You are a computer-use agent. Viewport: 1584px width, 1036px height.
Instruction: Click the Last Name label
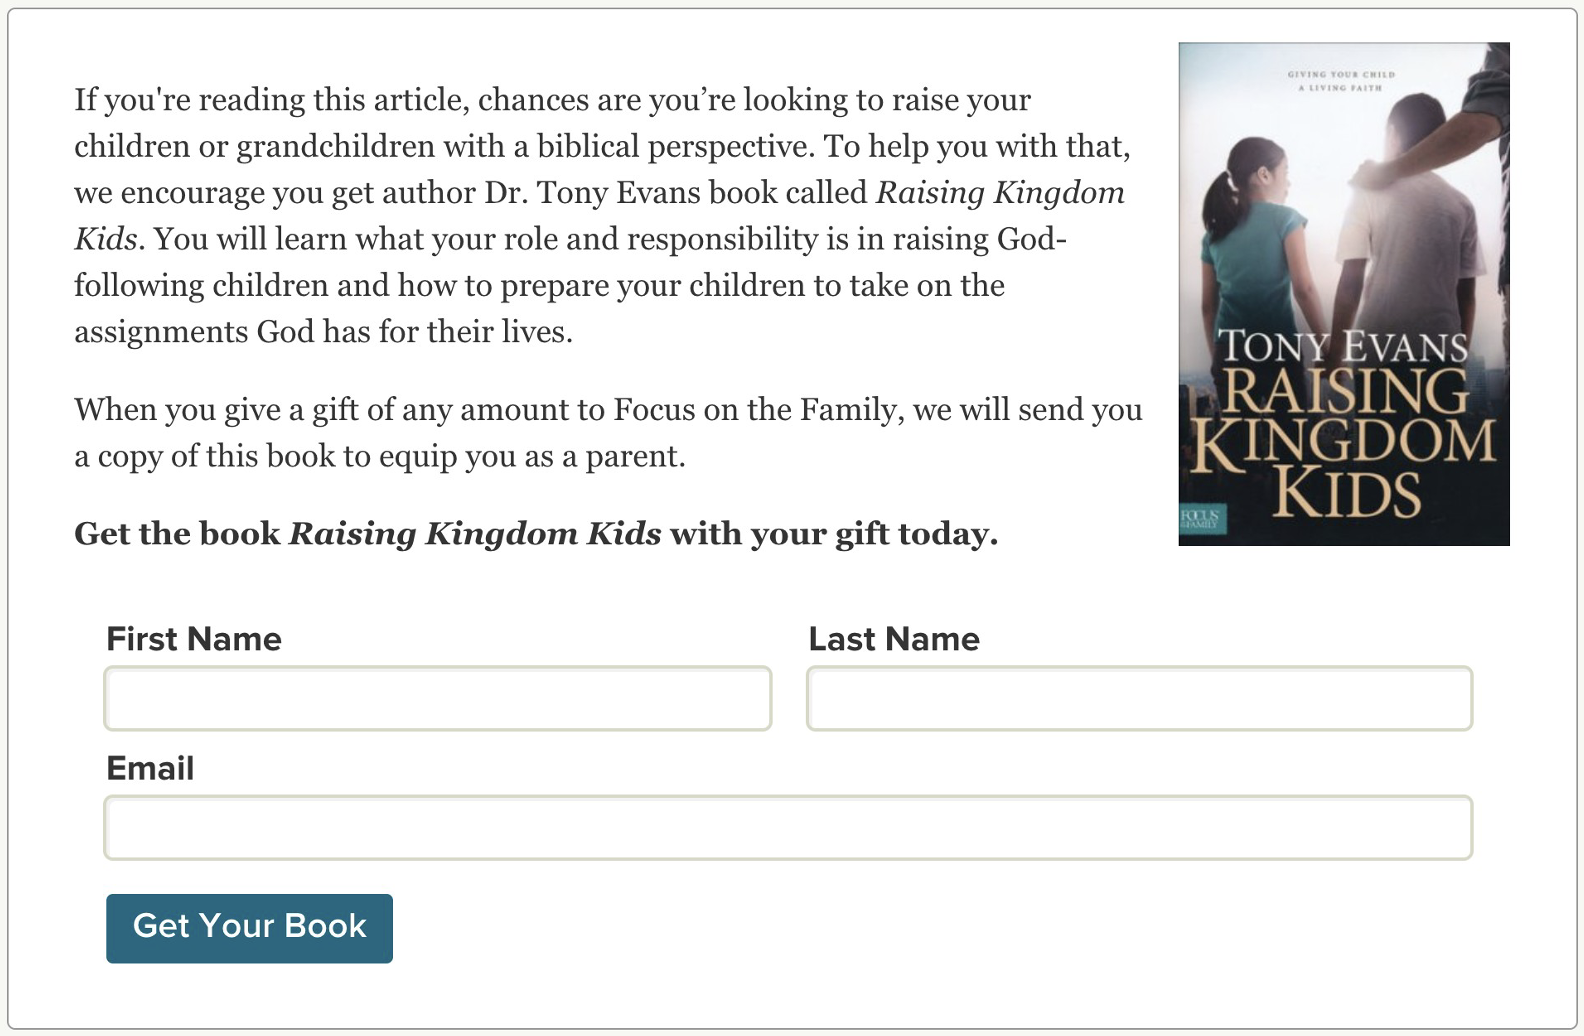click(894, 639)
